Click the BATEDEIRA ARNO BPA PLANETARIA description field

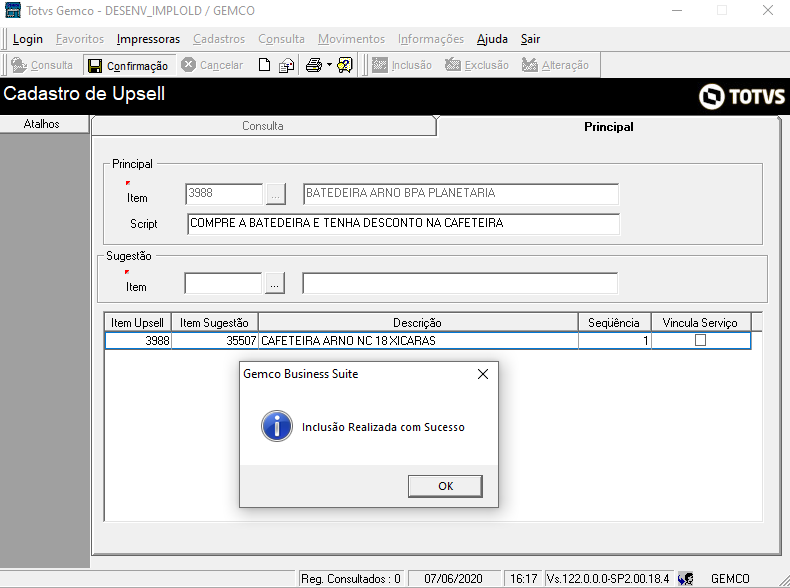tap(461, 194)
